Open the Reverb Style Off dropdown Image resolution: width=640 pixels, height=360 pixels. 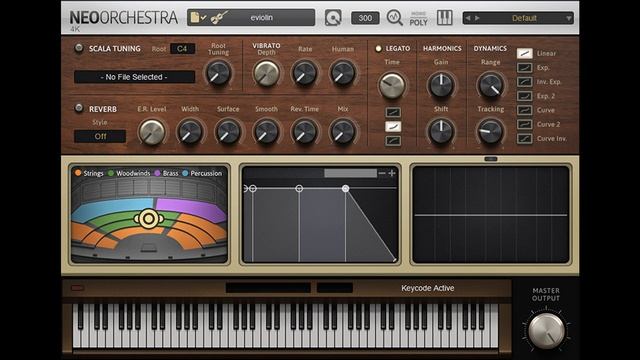coord(100,136)
